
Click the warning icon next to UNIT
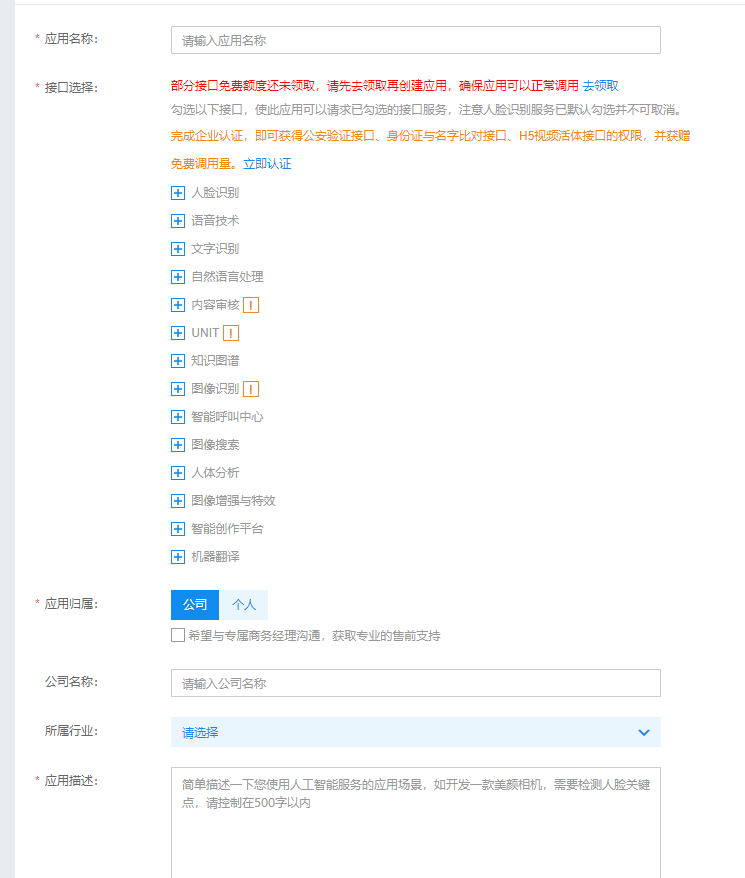coord(231,333)
